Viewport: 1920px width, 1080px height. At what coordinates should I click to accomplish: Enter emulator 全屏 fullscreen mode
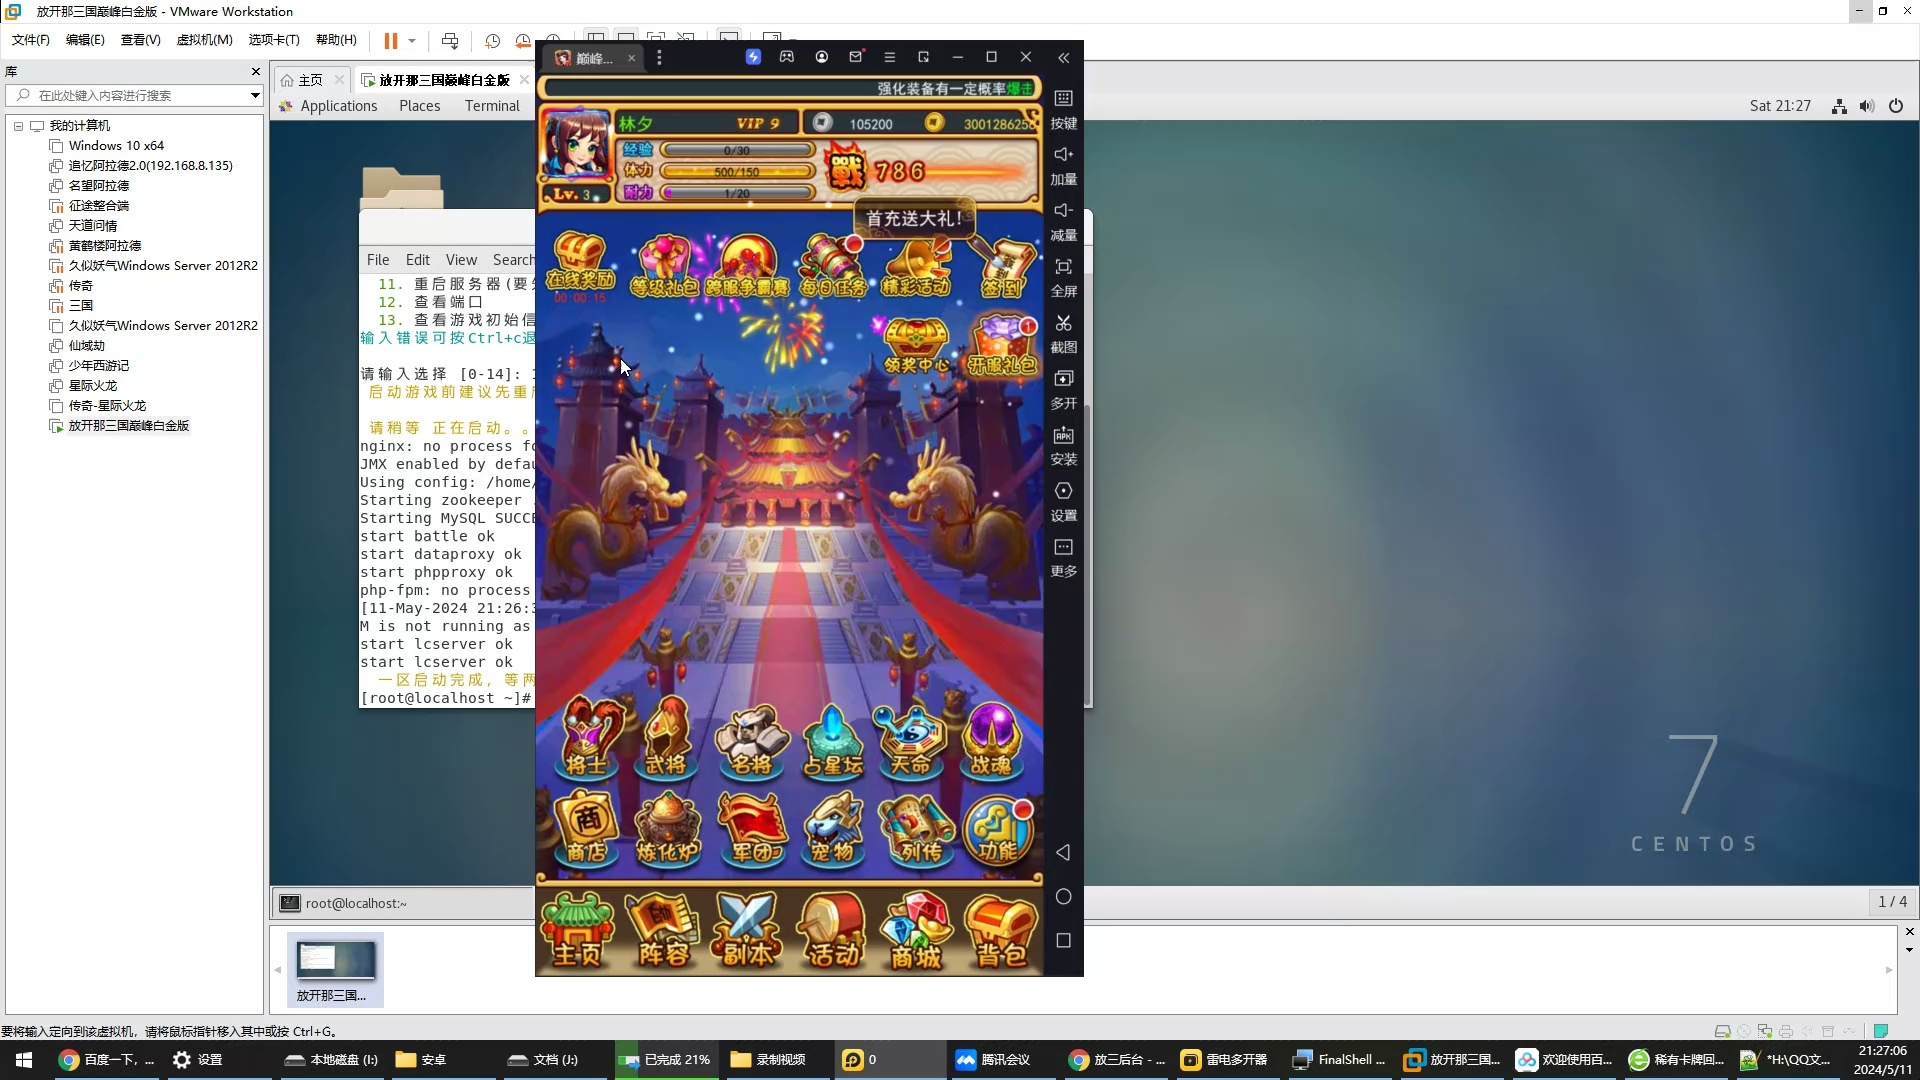(x=1063, y=277)
